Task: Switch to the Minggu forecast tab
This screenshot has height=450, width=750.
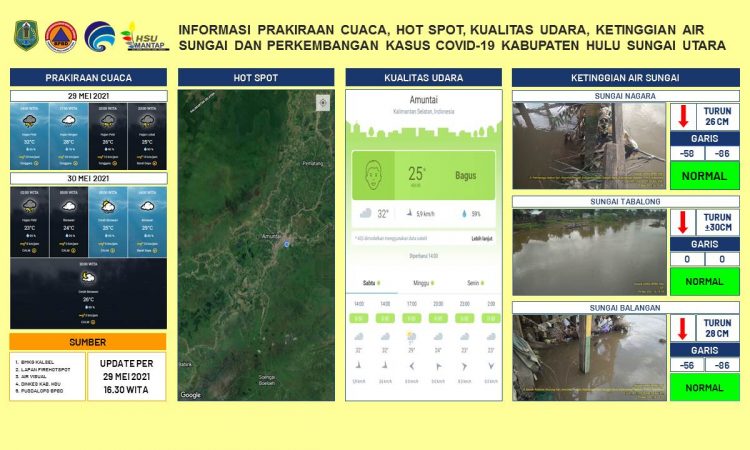Action: 423,283
